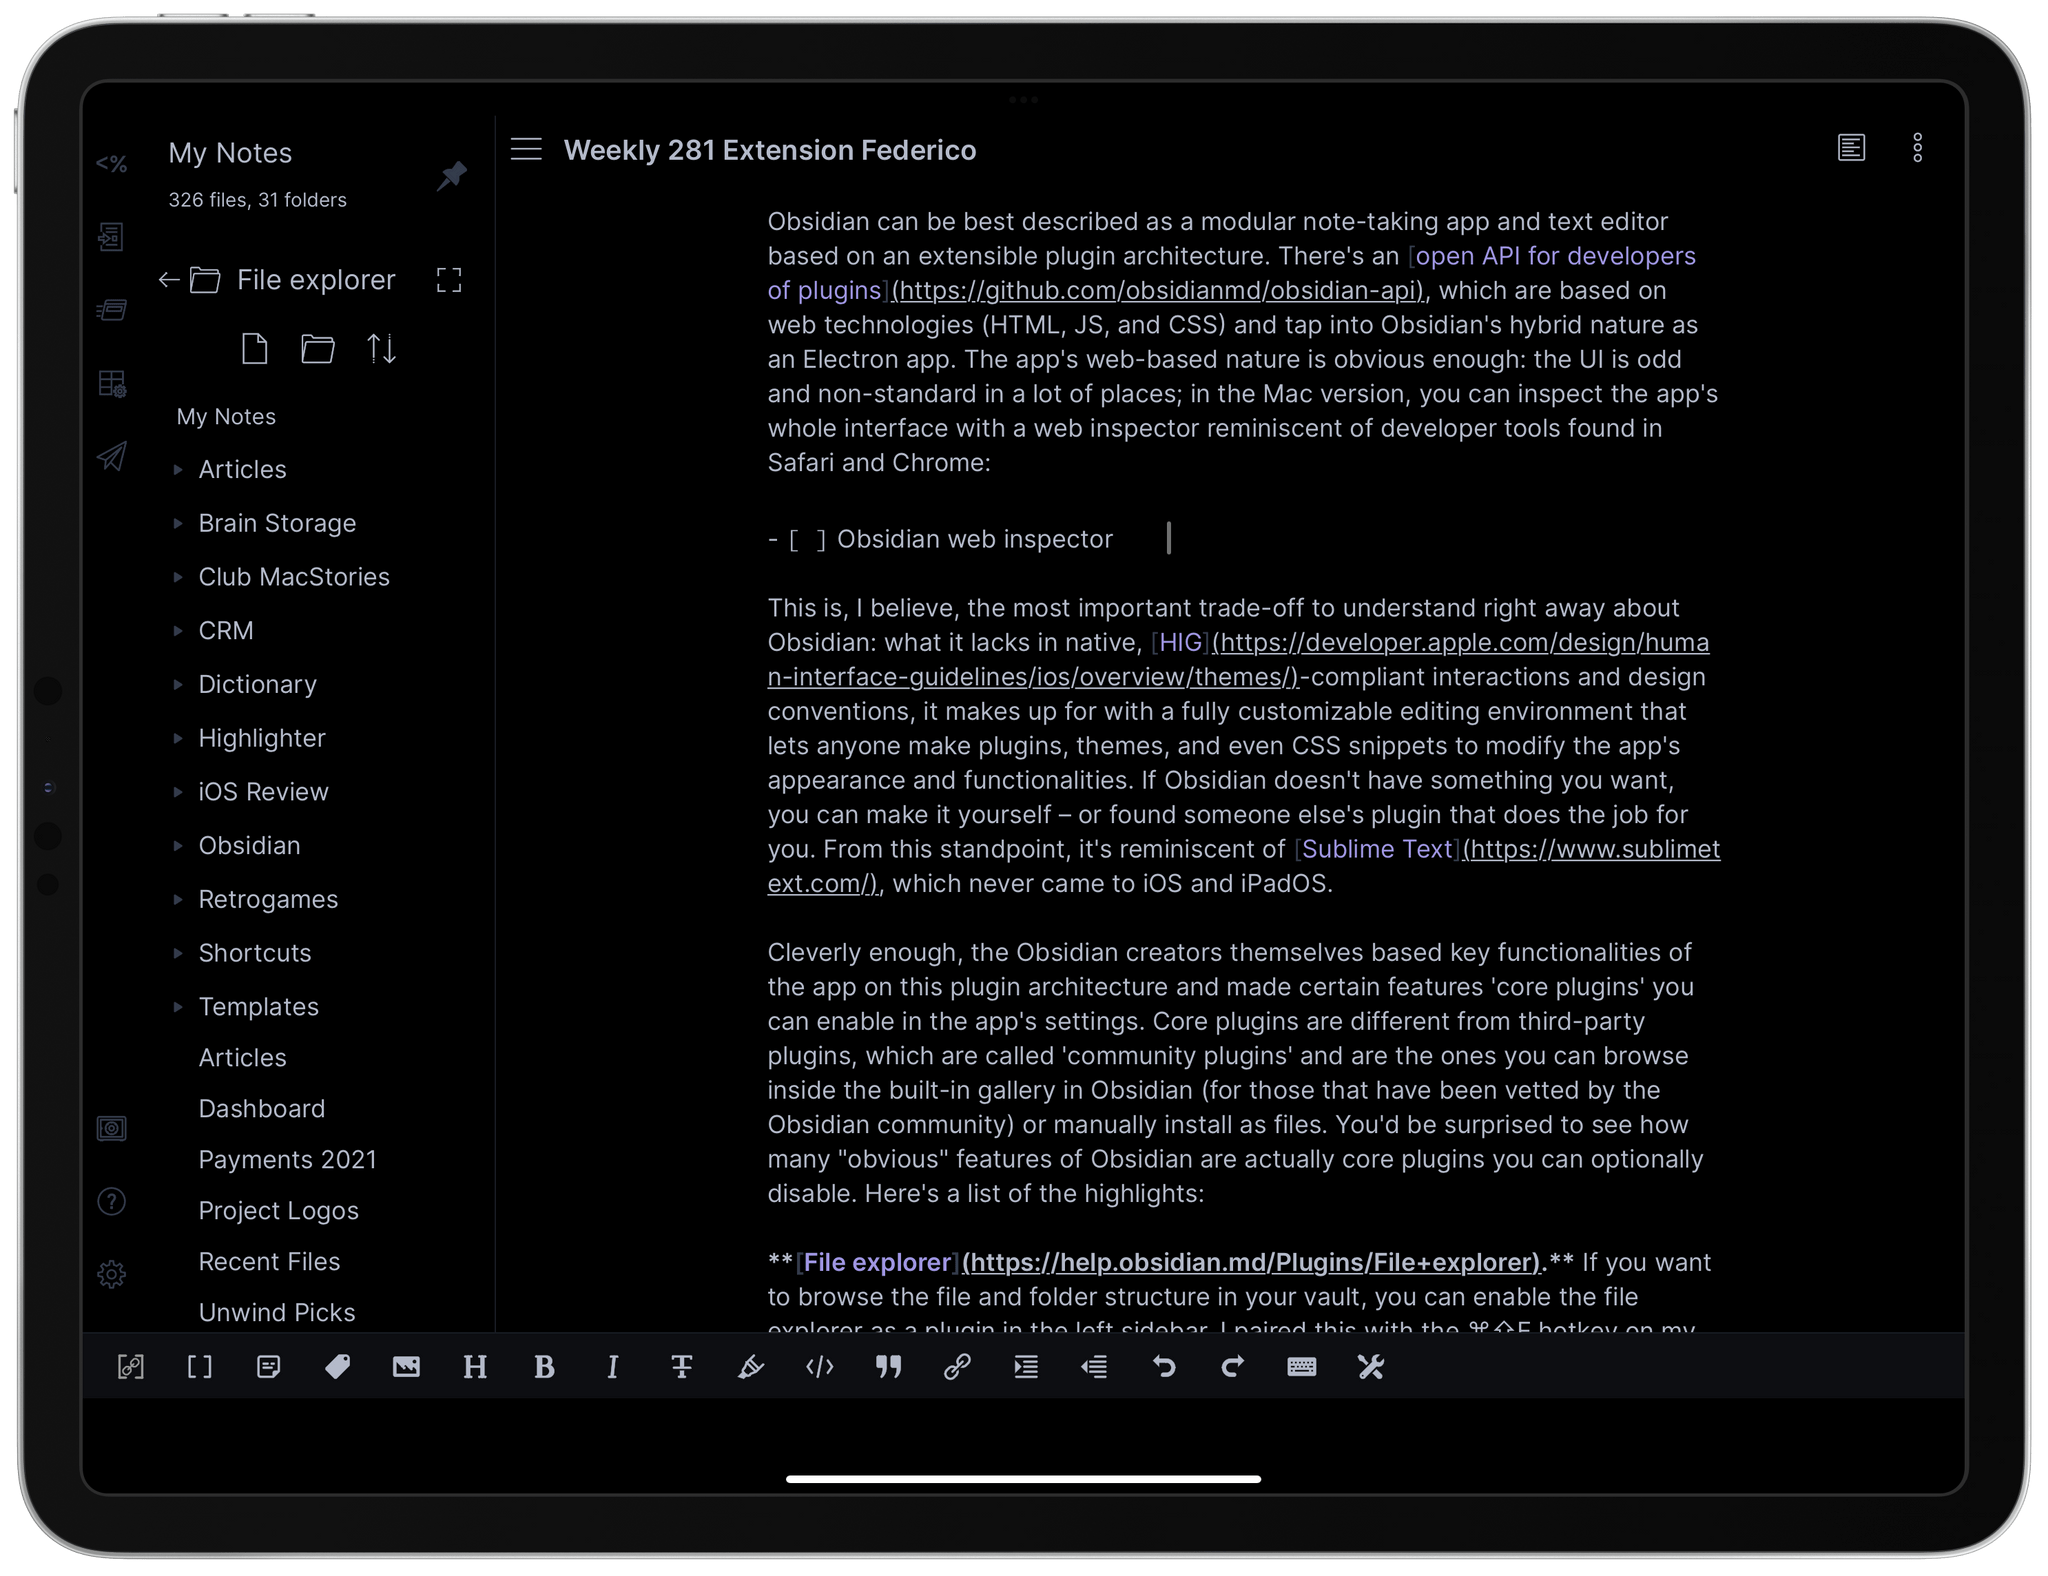Image resolution: width=2048 pixels, height=1576 pixels.
Task: Outdent the current list item
Action: point(1094,1367)
